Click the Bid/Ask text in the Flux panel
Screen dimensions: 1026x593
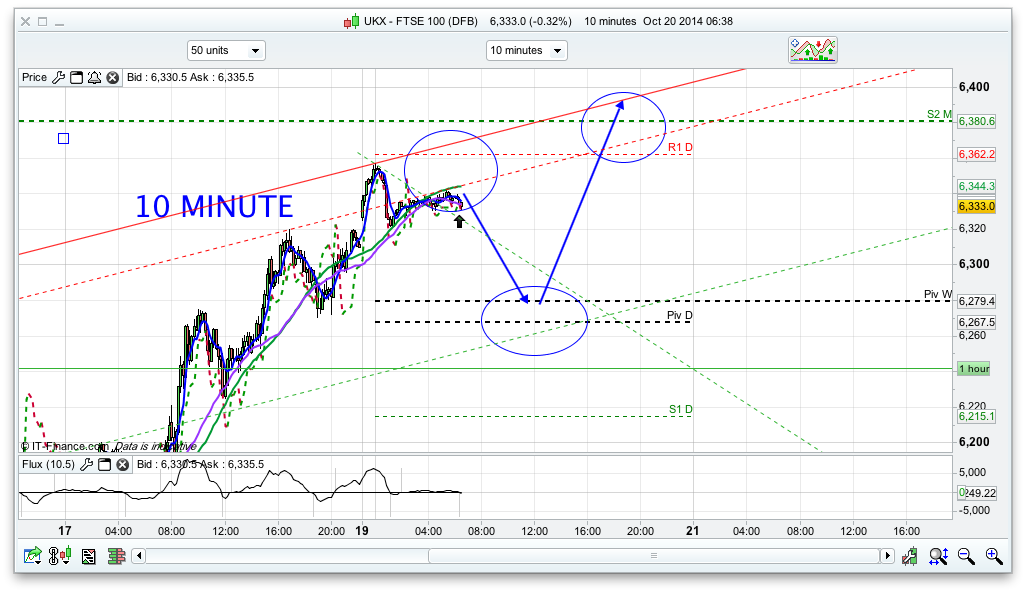pos(200,465)
